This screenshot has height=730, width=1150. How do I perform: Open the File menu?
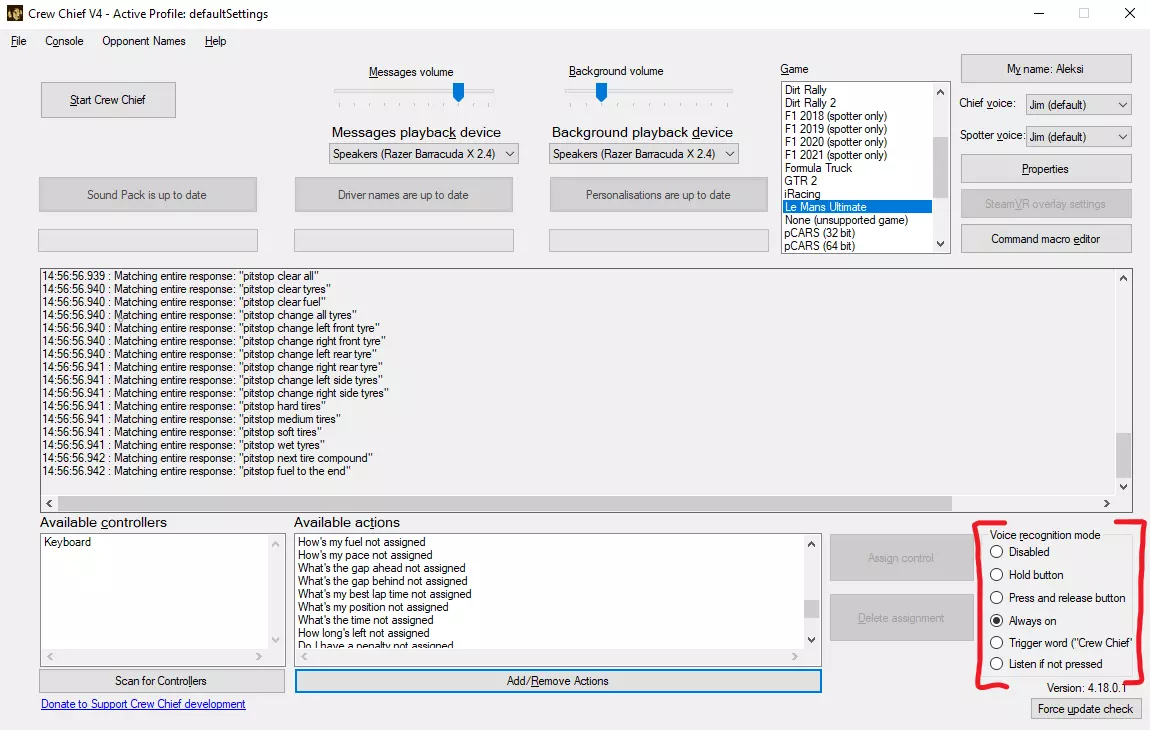[x=18, y=41]
